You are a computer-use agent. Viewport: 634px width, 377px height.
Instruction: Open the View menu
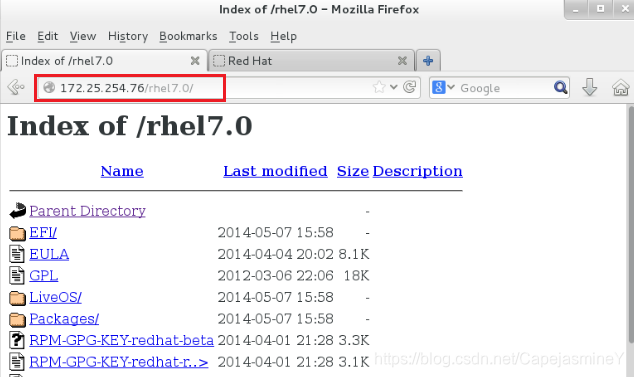click(83, 36)
